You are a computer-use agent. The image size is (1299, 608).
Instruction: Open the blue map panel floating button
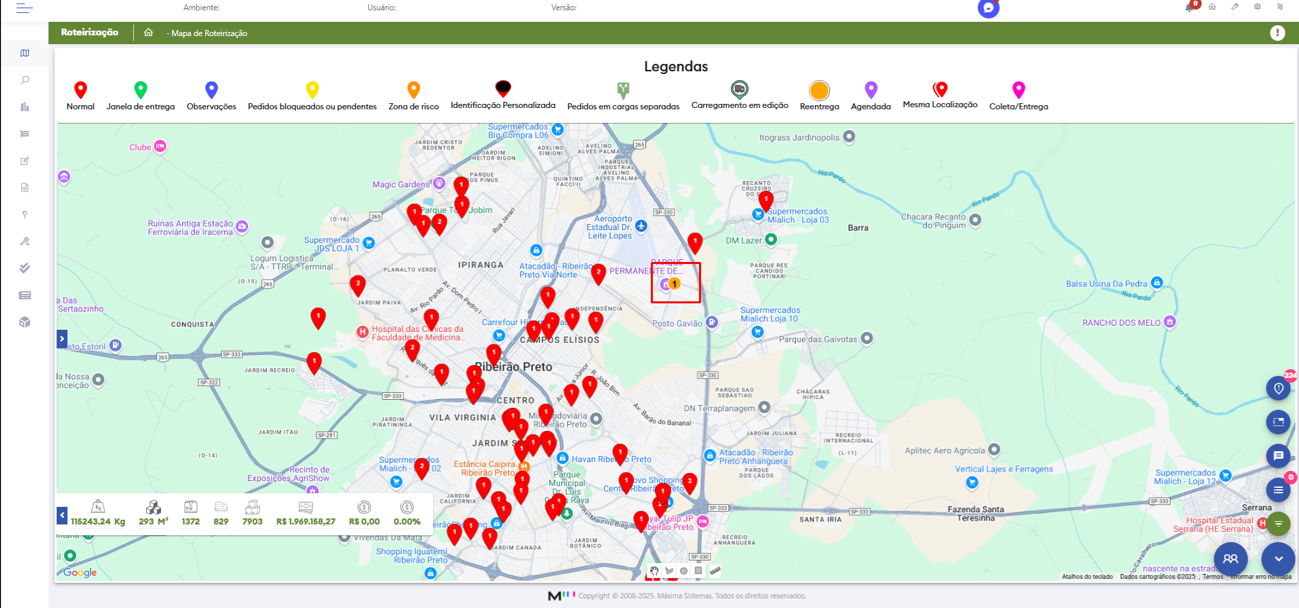click(1278, 422)
